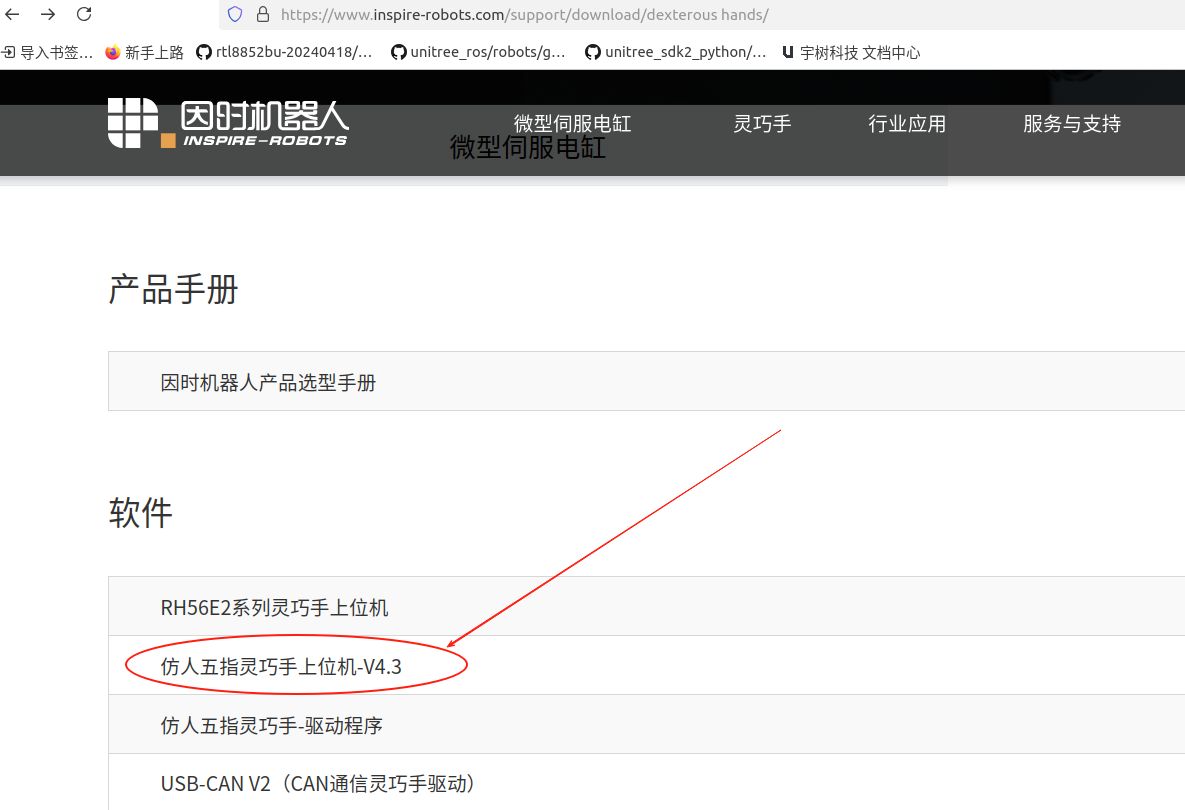Open the unitree_sdk2_python GitHub bookmark
This screenshot has width=1185, height=810.
[x=676, y=52]
